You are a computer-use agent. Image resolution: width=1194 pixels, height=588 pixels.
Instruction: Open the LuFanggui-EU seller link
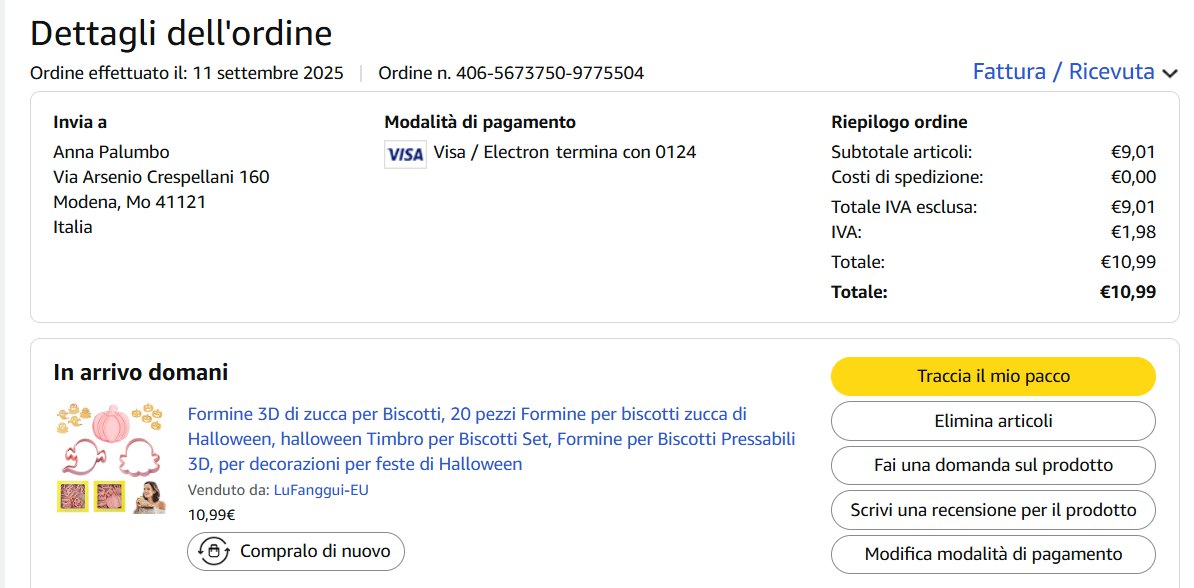pyautogui.click(x=321, y=490)
